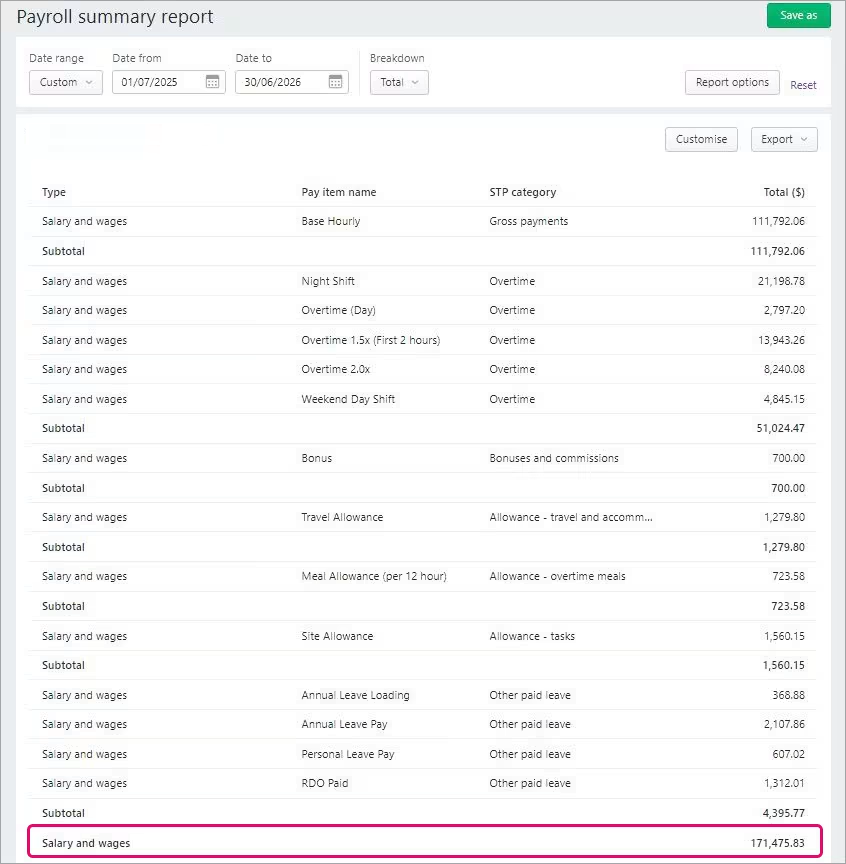
Task: Open Report options
Action: pos(732,82)
